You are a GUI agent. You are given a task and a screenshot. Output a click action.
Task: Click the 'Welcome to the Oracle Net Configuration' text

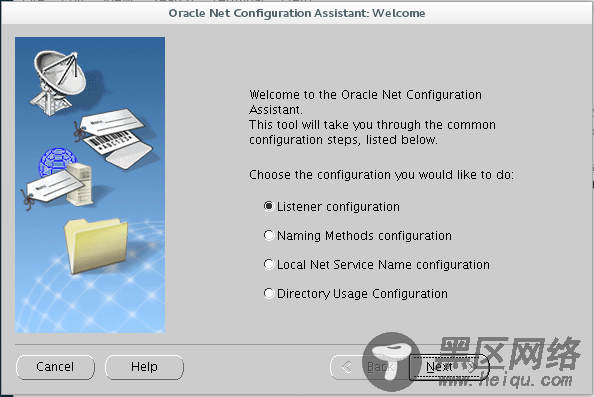click(x=365, y=95)
